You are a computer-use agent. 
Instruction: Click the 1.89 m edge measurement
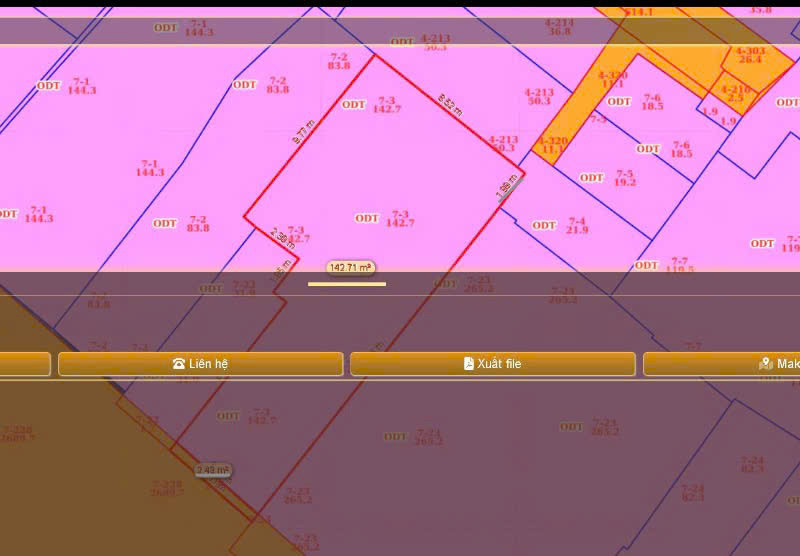click(507, 187)
